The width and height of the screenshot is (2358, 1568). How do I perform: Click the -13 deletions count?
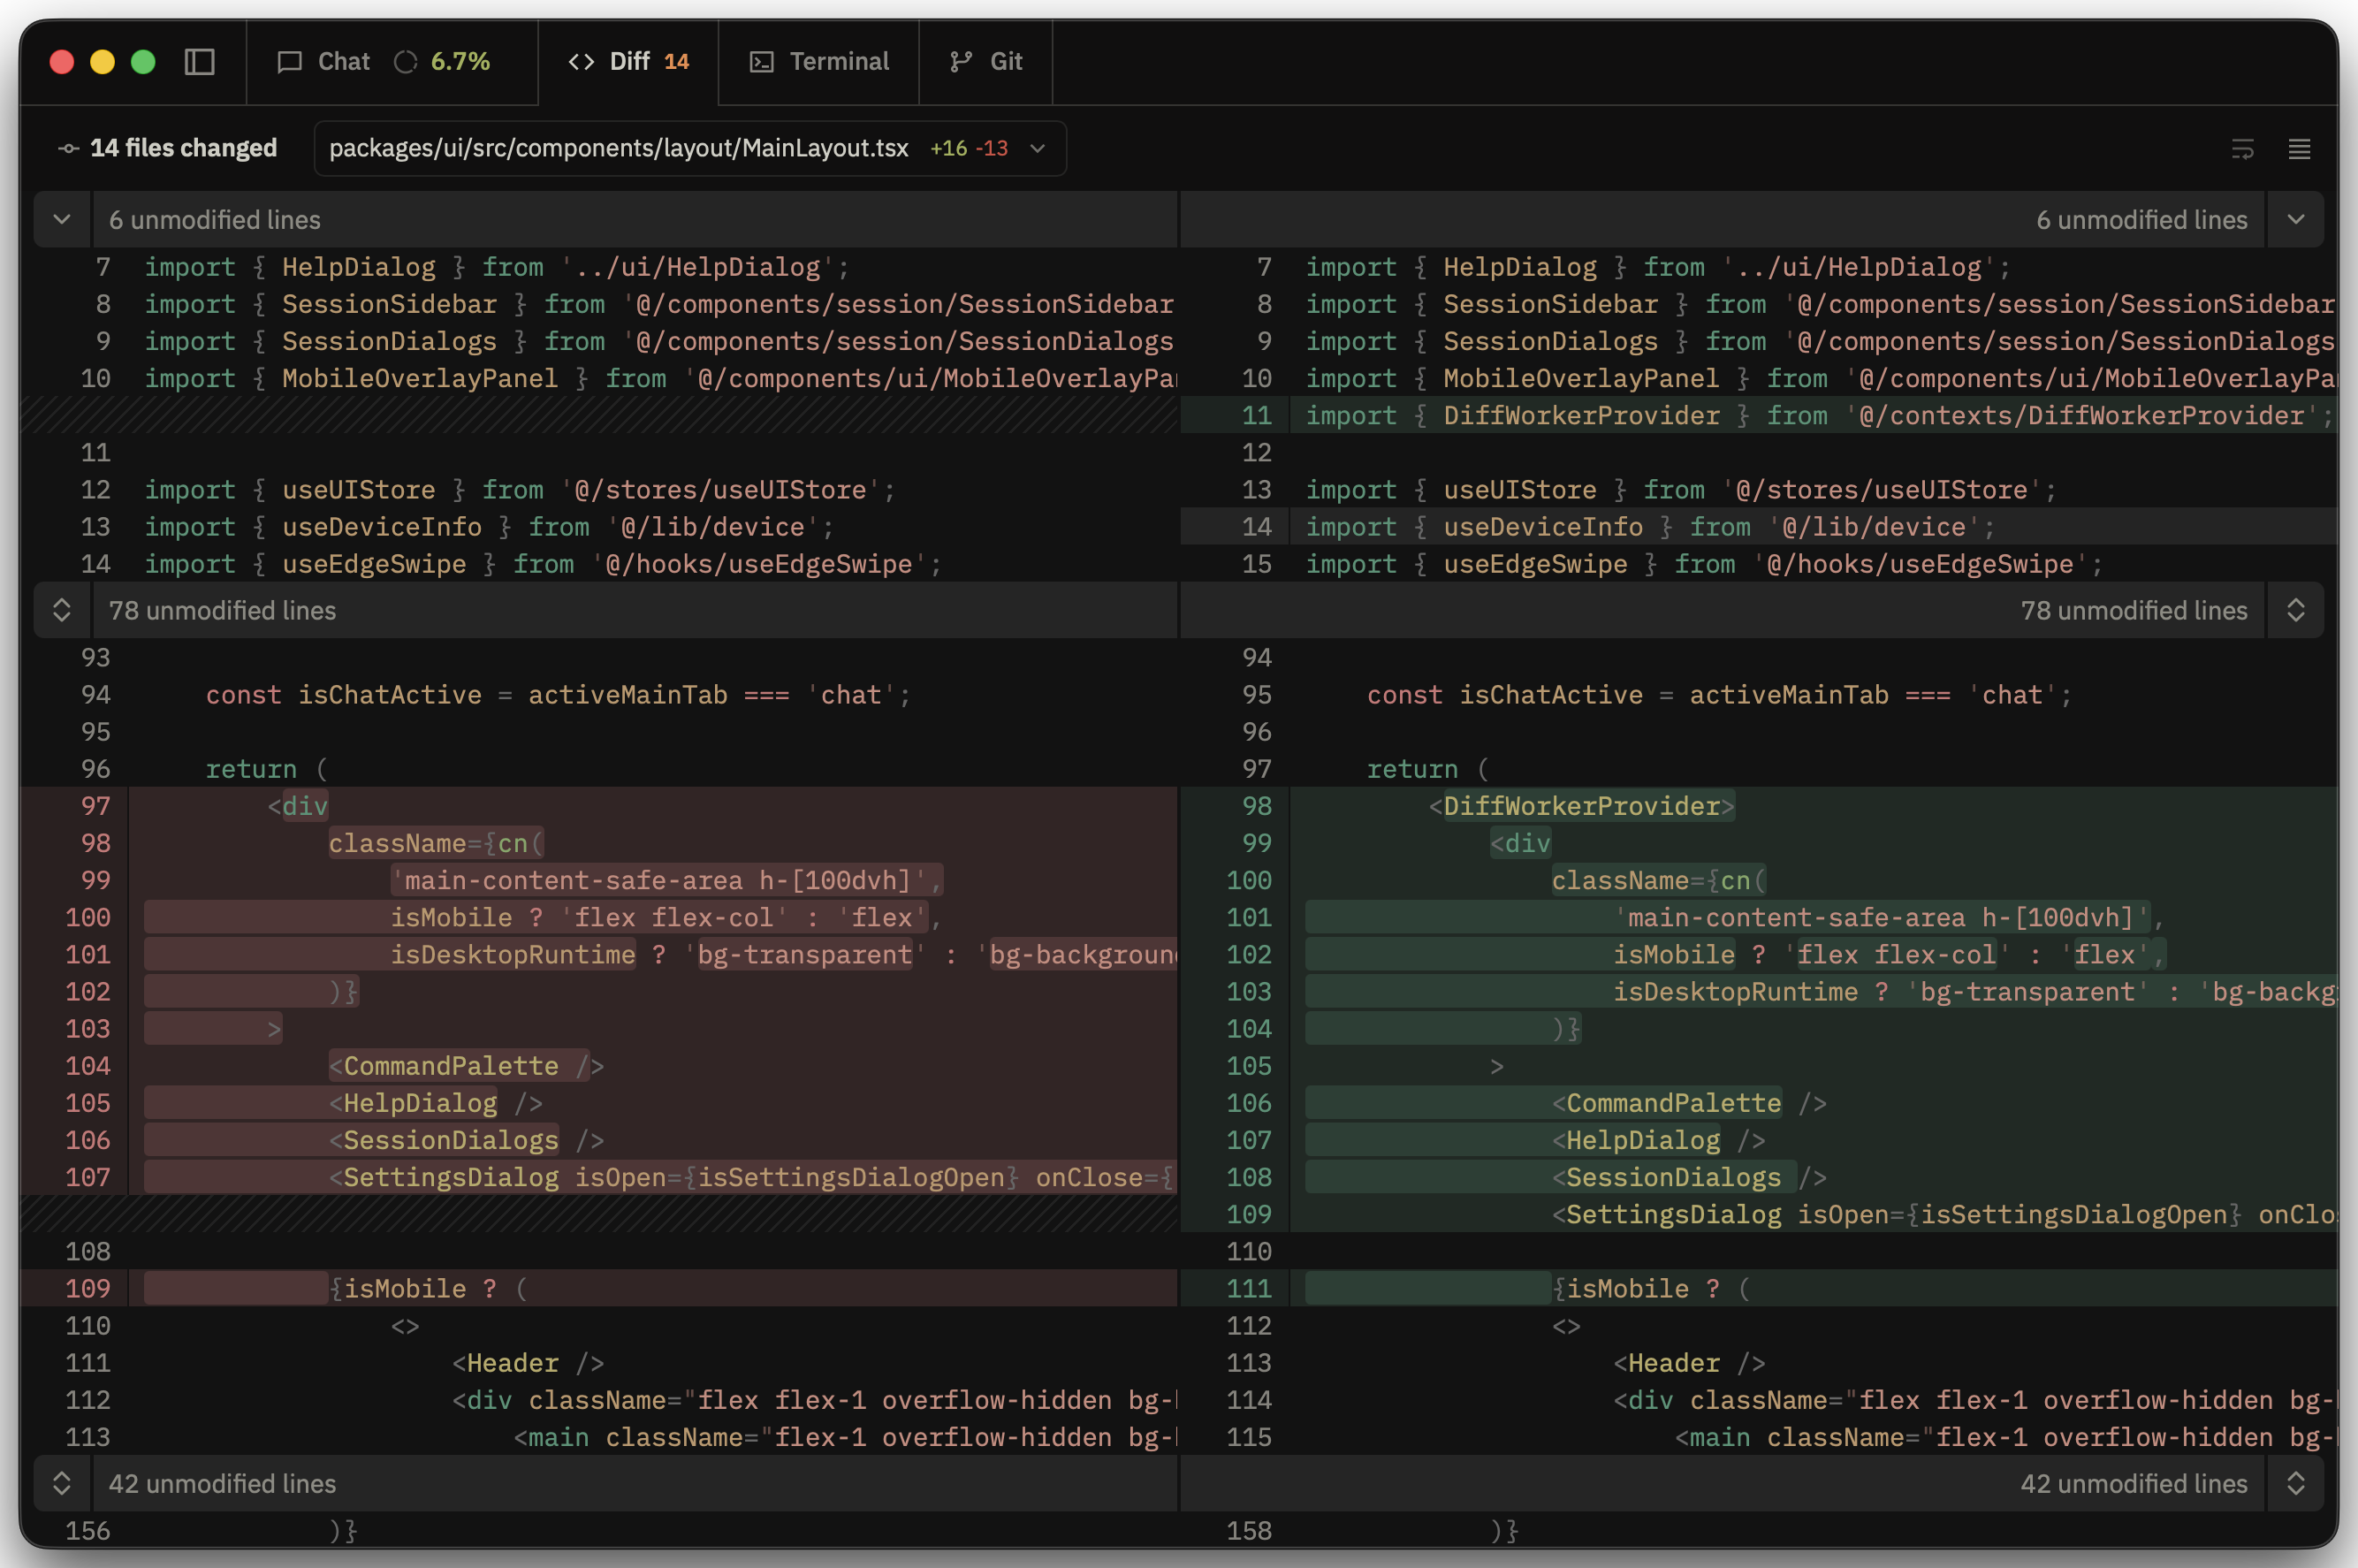coord(992,148)
